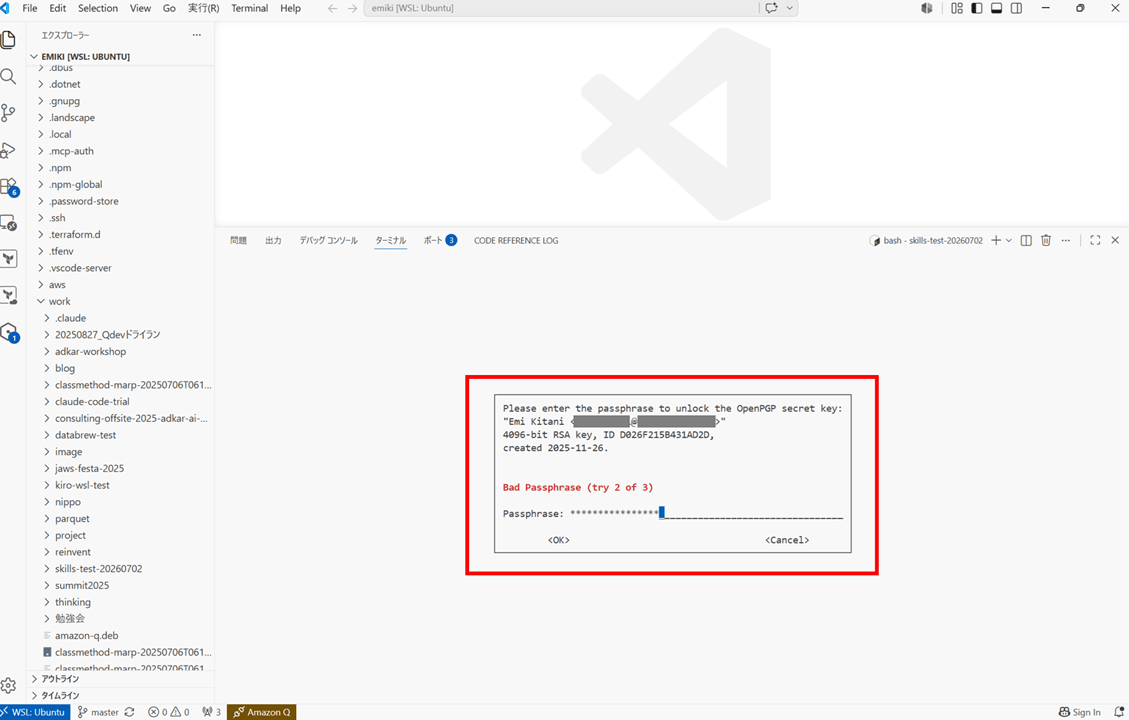Expand the .password-store folder
The height and width of the screenshot is (720, 1129).
(x=121, y=201)
